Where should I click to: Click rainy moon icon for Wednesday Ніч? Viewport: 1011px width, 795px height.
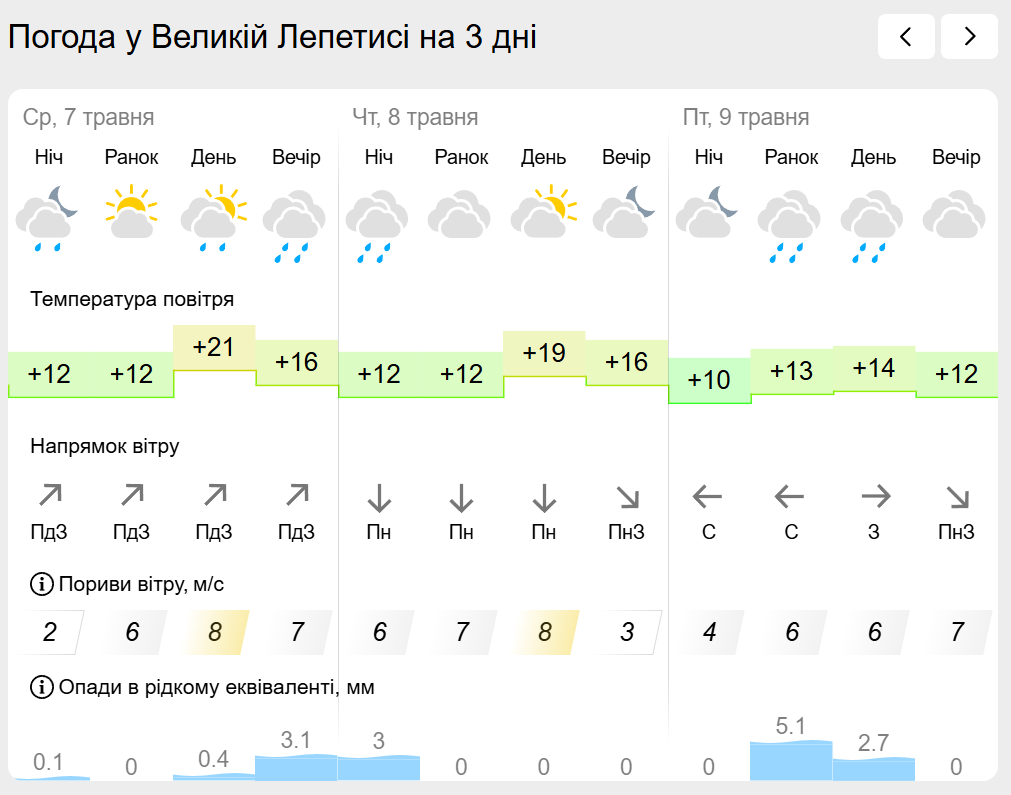click(48, 218)
